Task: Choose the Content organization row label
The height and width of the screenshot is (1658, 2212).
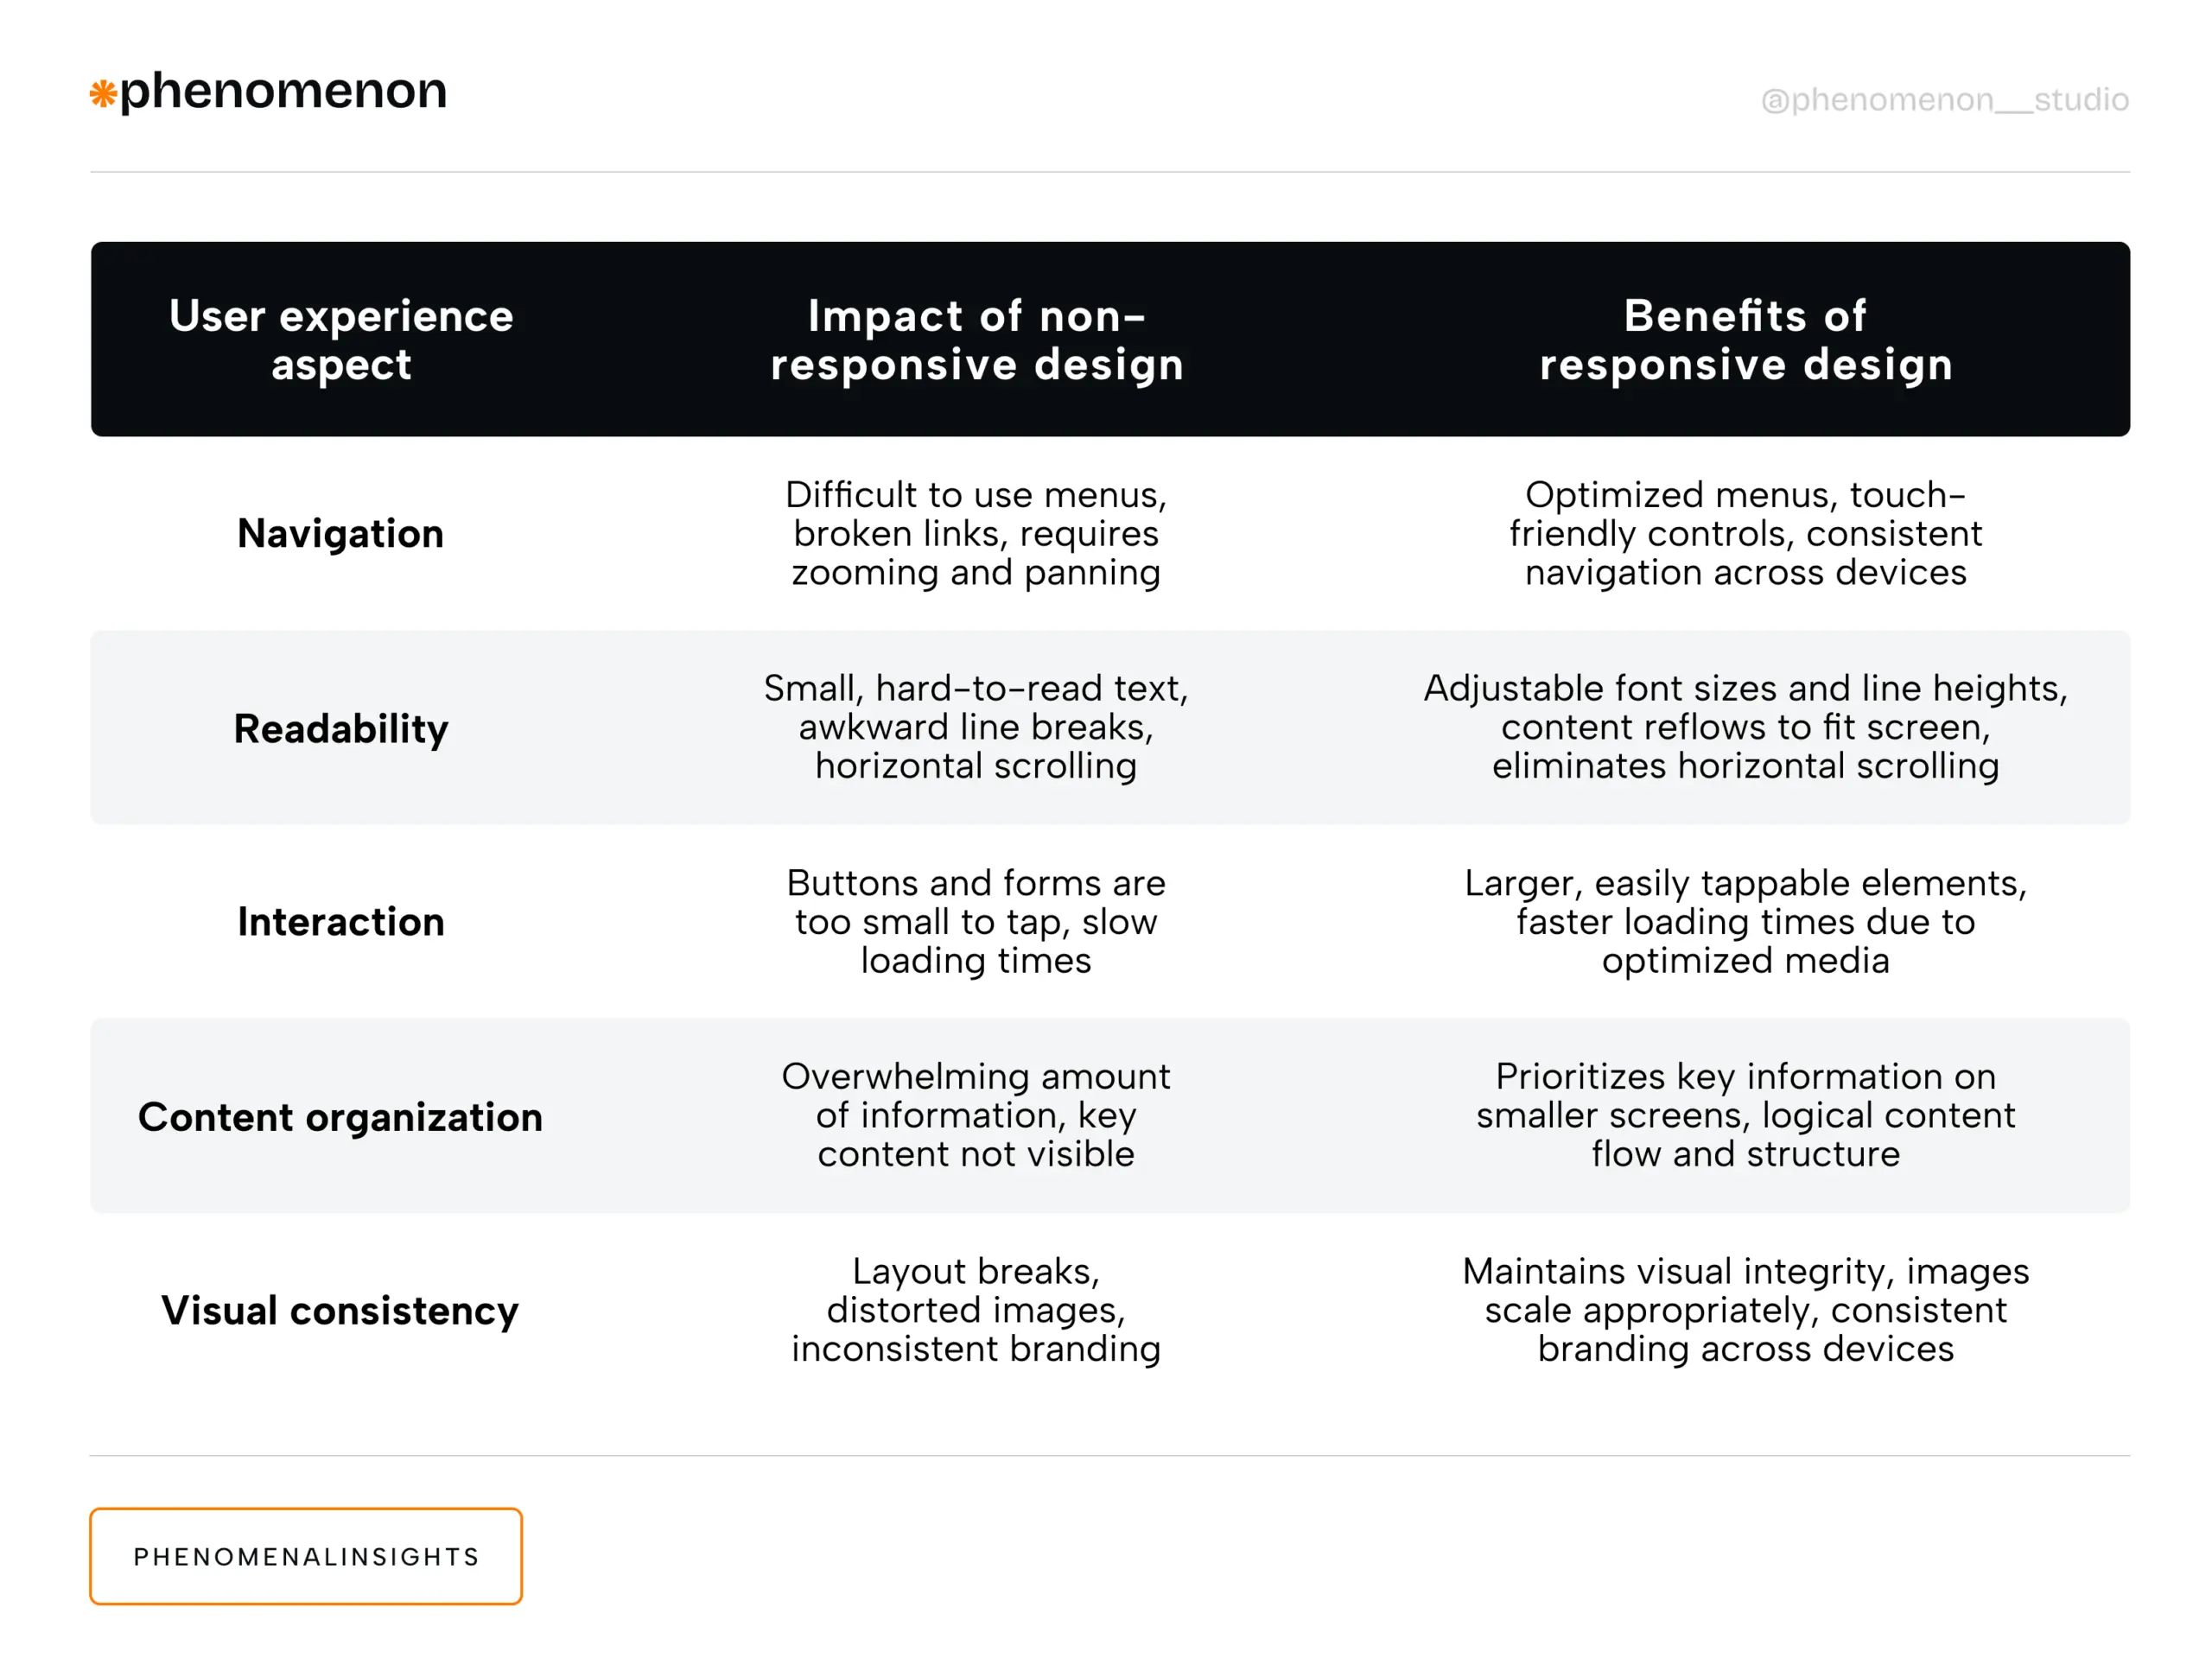Action: [340, 1117]
